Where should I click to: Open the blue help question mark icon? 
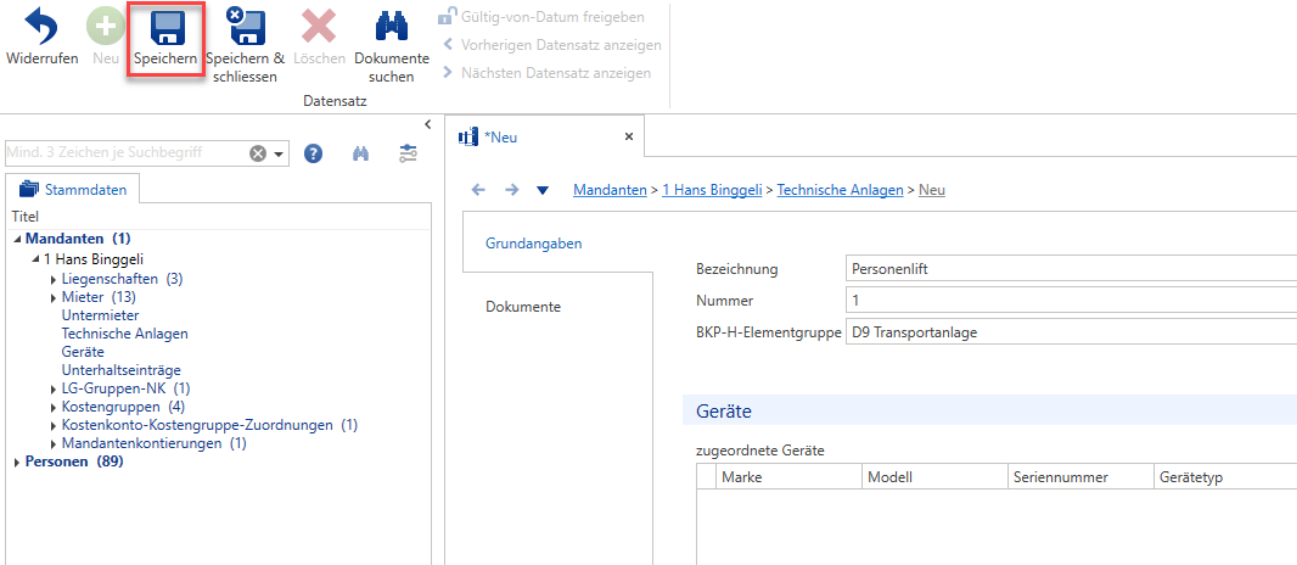pyautogui.click(x=313, y=153)
